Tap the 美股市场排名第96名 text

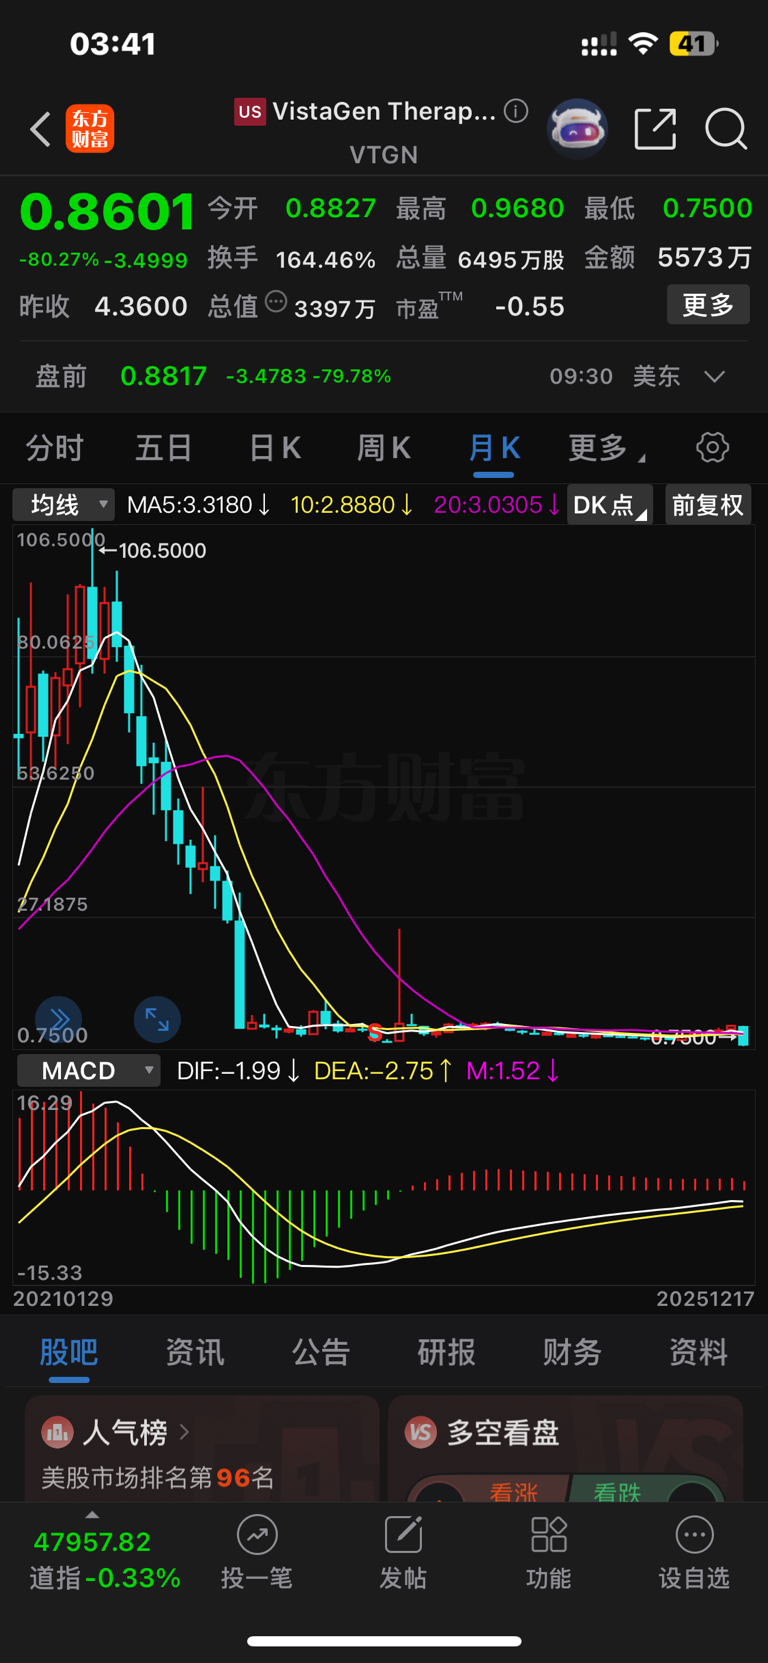158,1477
